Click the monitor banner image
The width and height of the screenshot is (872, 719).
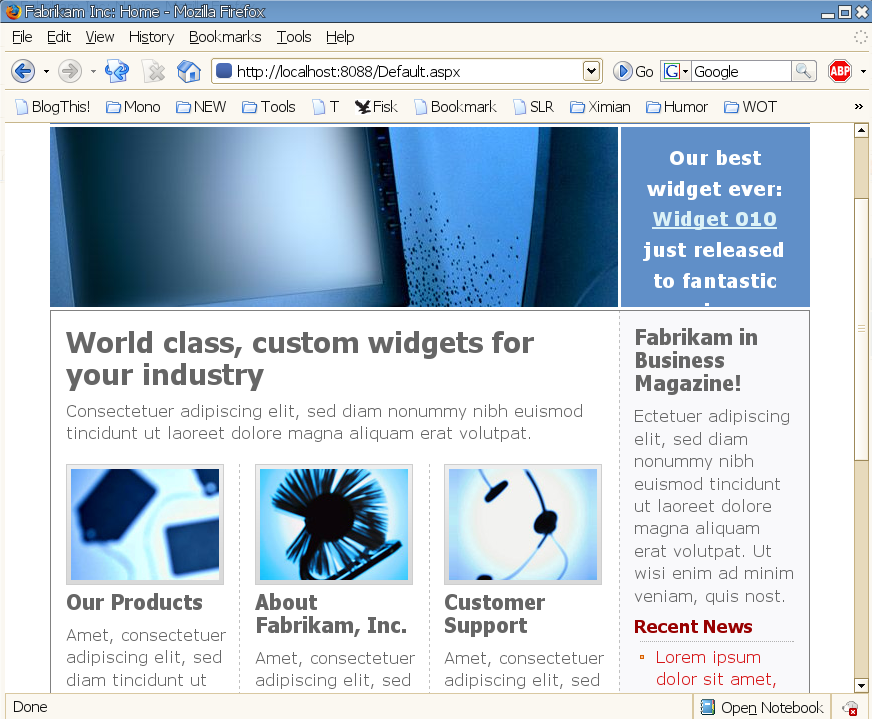(334, 217)
